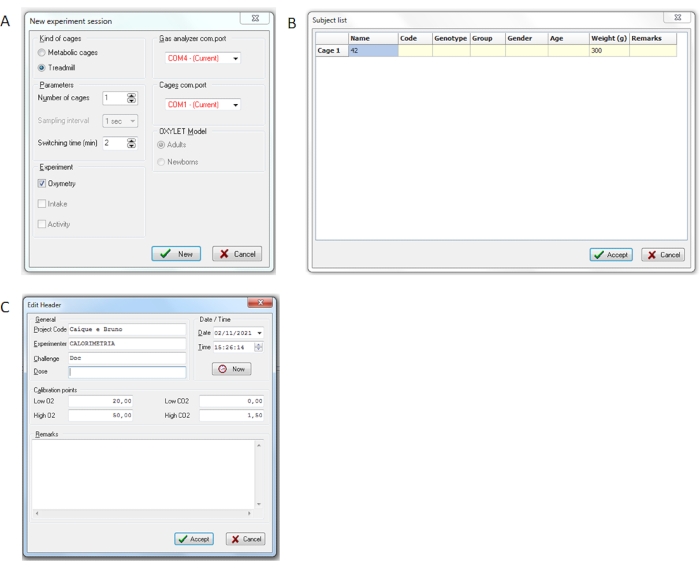Click the Time field spinner in Edit Header

(258, 347)
